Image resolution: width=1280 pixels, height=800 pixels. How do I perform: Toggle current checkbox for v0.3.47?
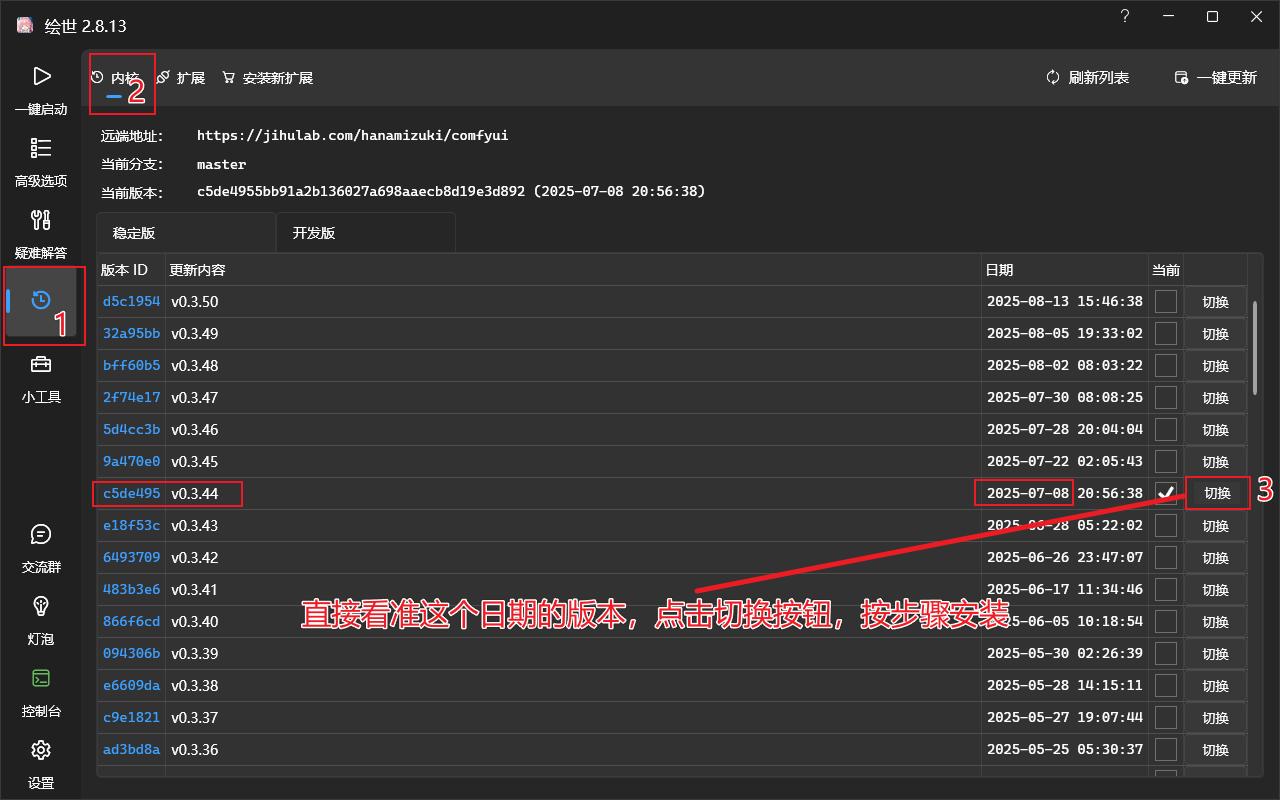tap(1166, 397)
